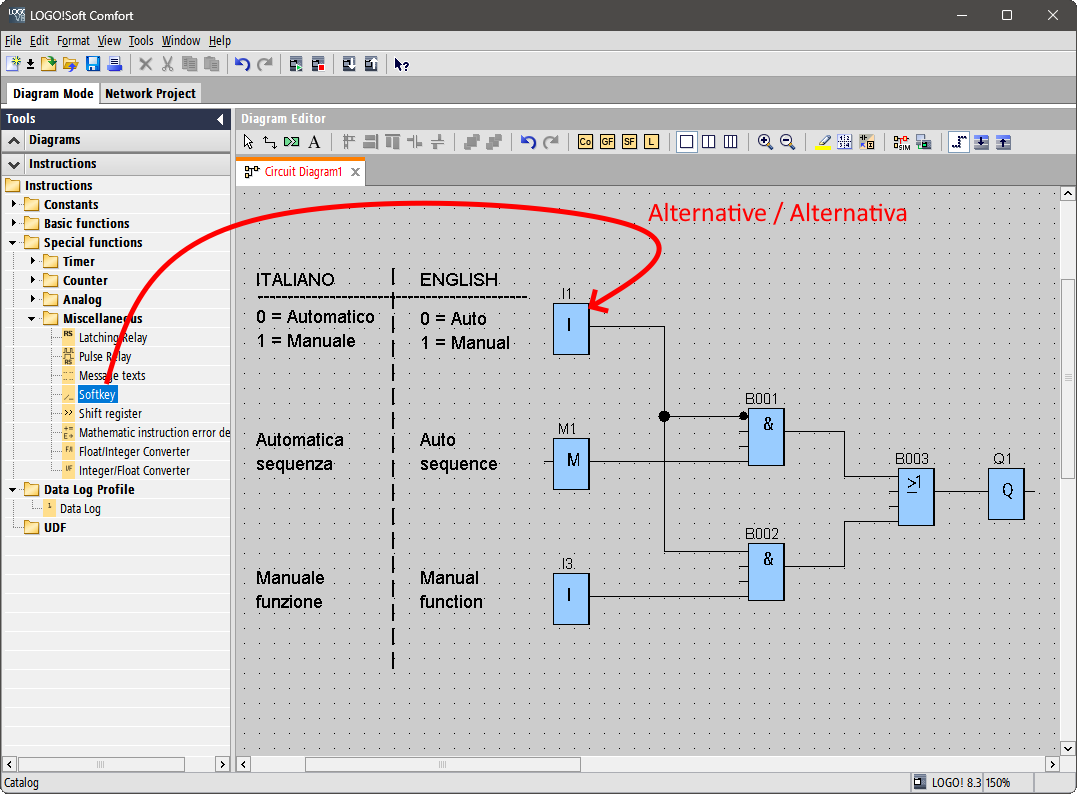Choose the Text tool 'A' icon
Image resolution: width=1077 pixels, height=794 pixels.
[314, 142]
